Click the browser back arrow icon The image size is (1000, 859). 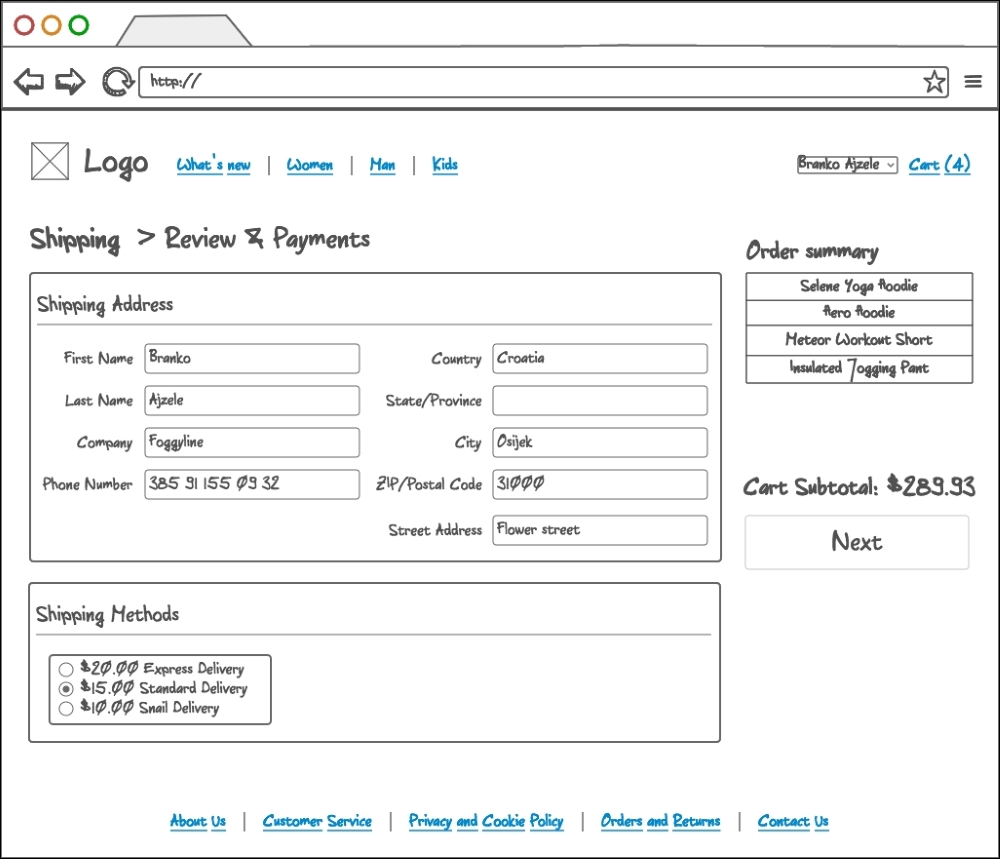click(28, 81)
